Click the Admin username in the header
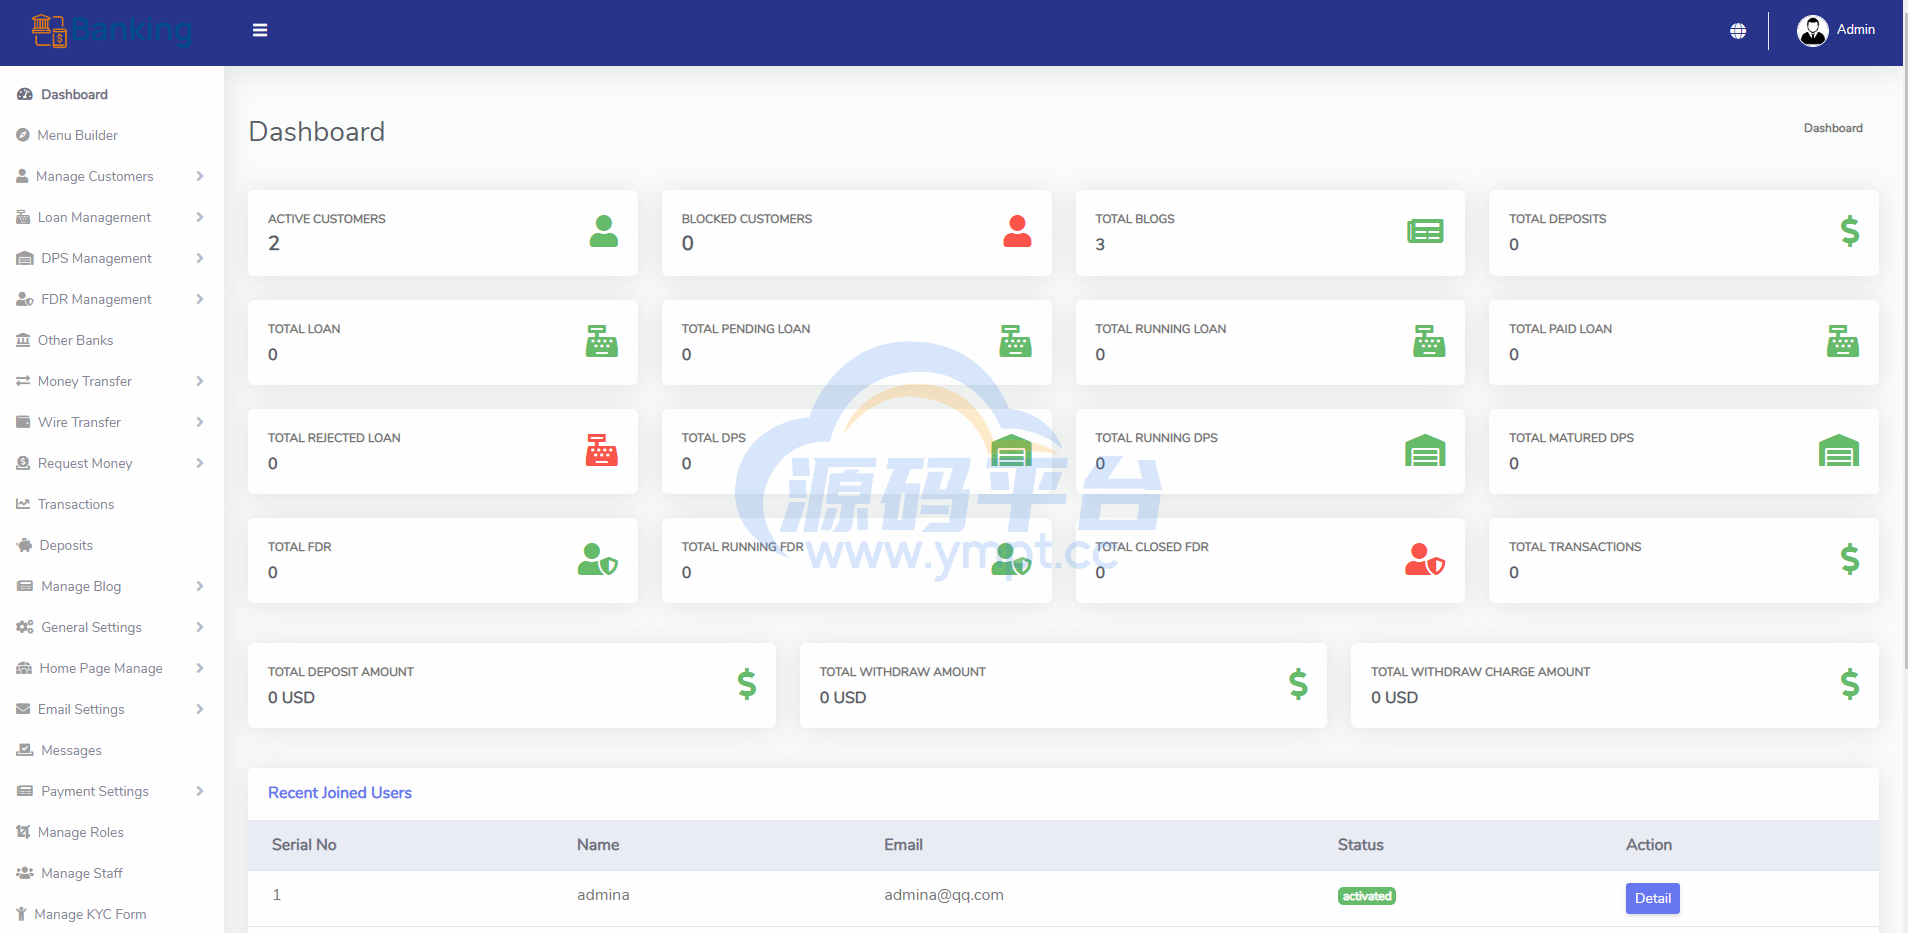Image resolution: width=1908 pixels, height=933 pixels. pos(1855,30)
